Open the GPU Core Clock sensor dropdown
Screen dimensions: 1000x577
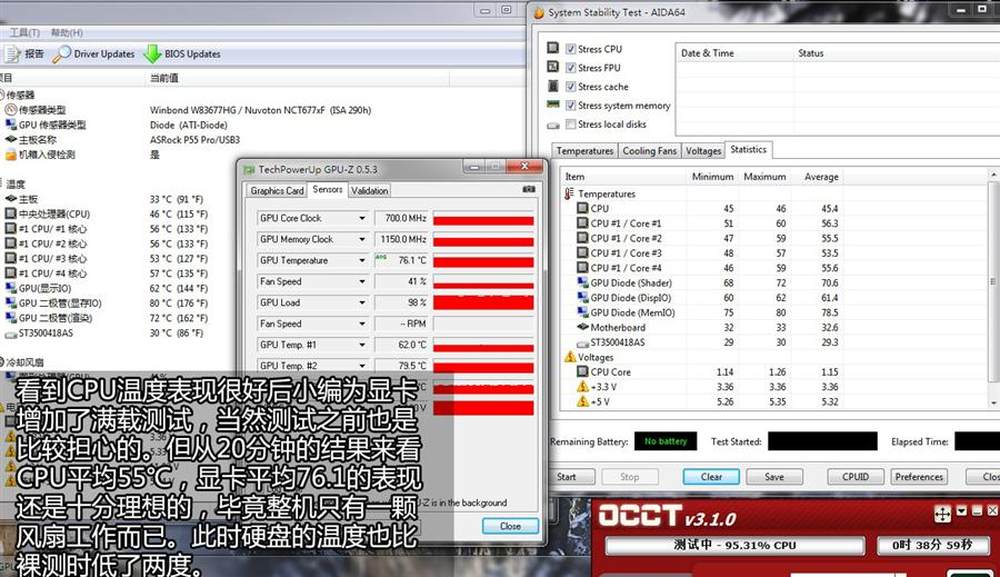pos(362,218)
